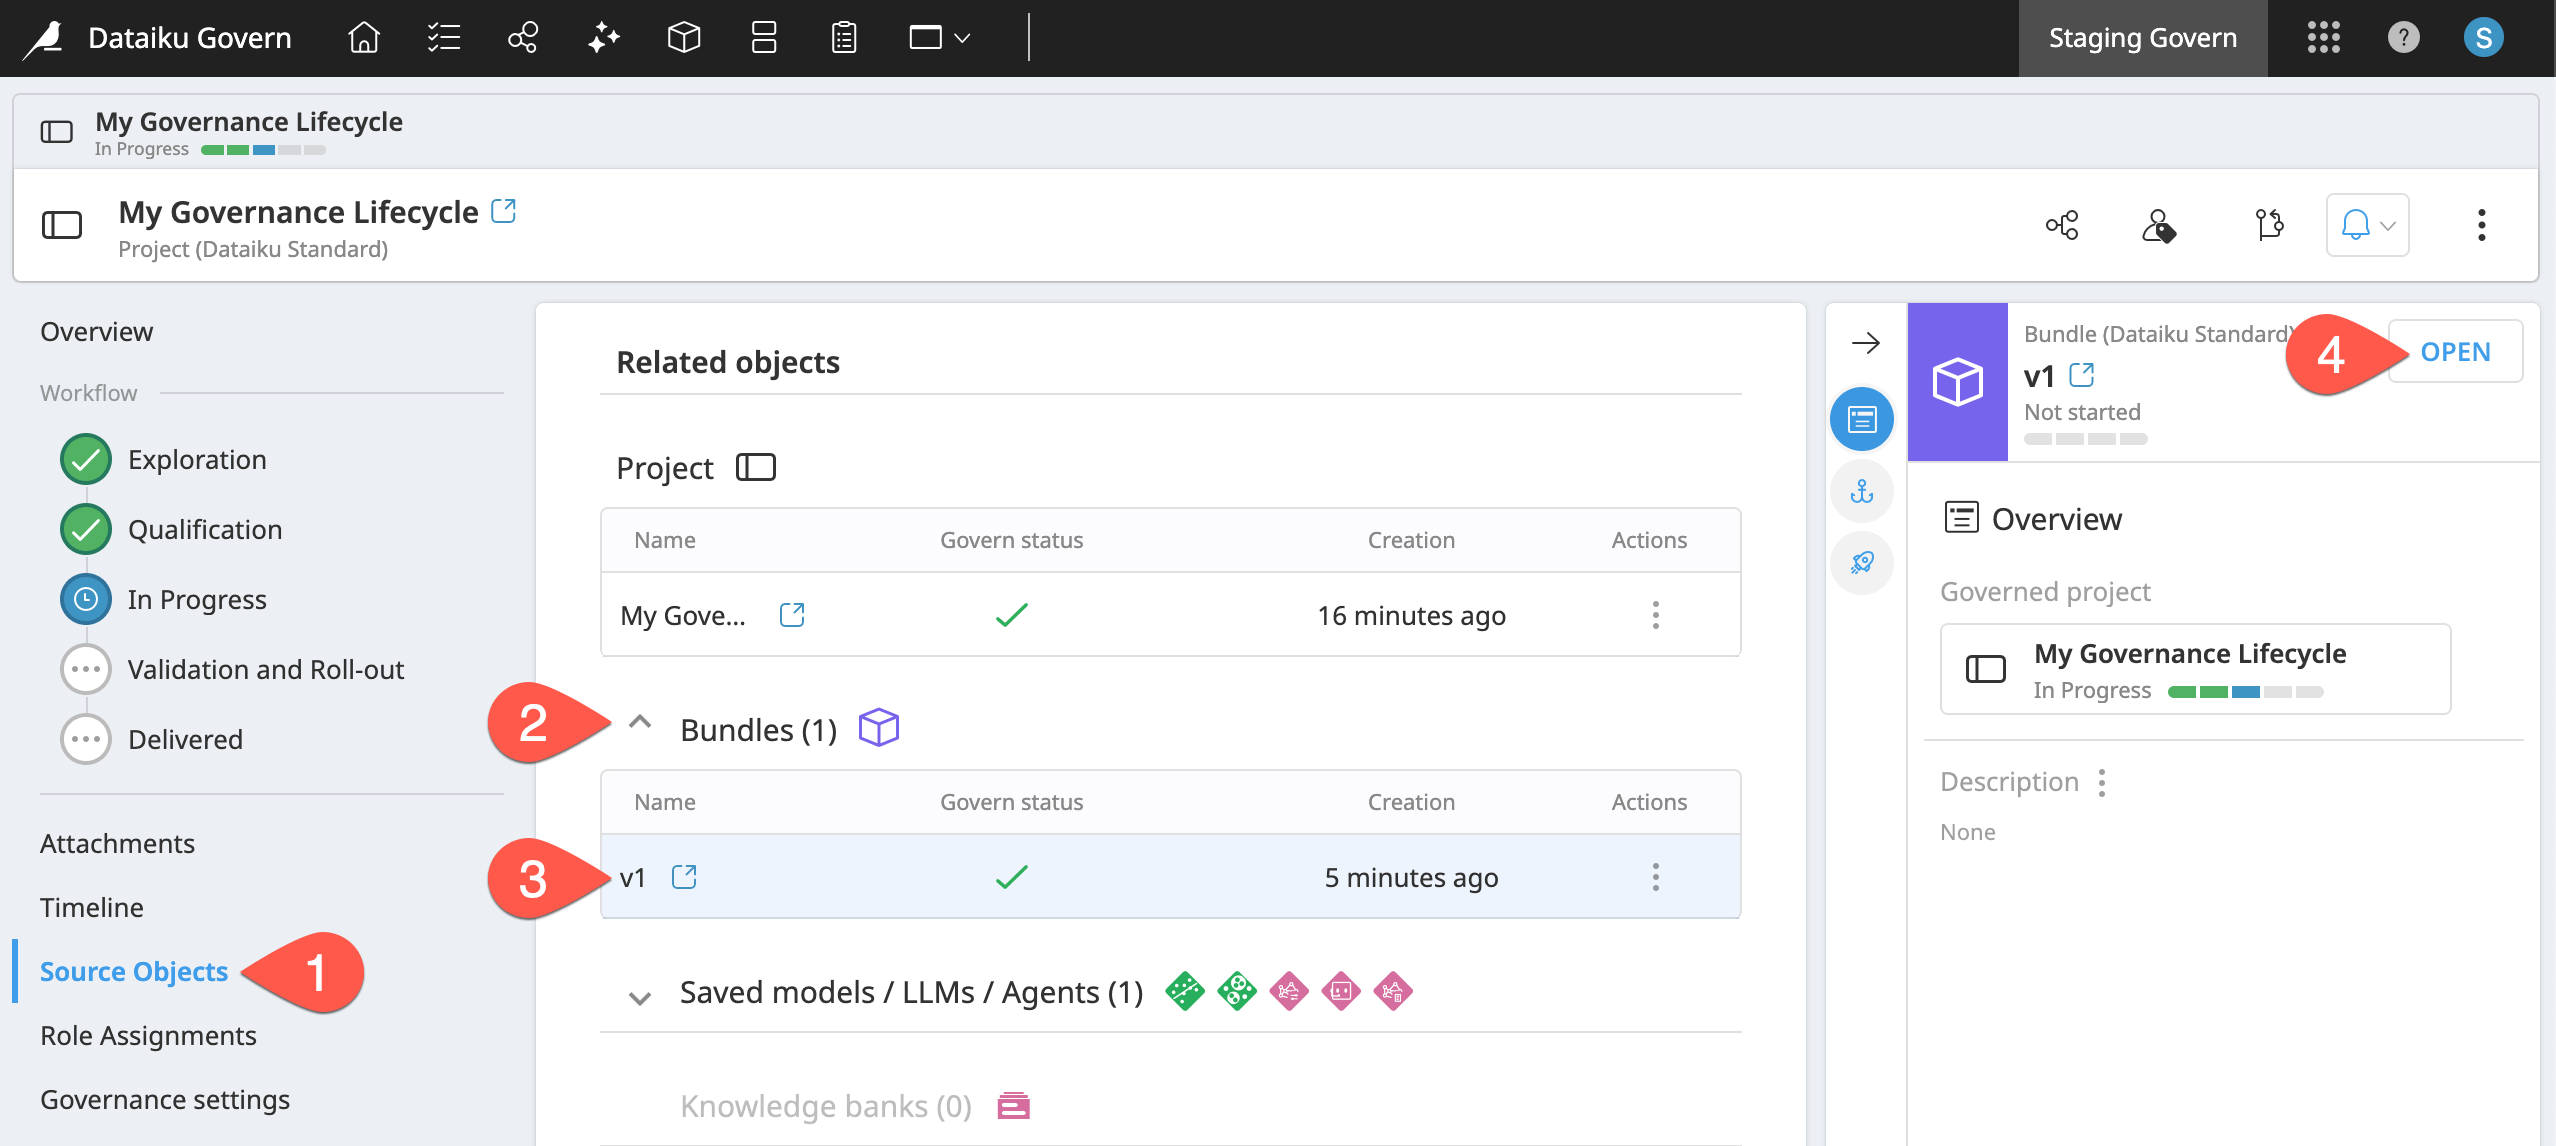2556x1146 pixels.
Task: Open the bundles cube icon in top navigation
Action: (684, 38)
